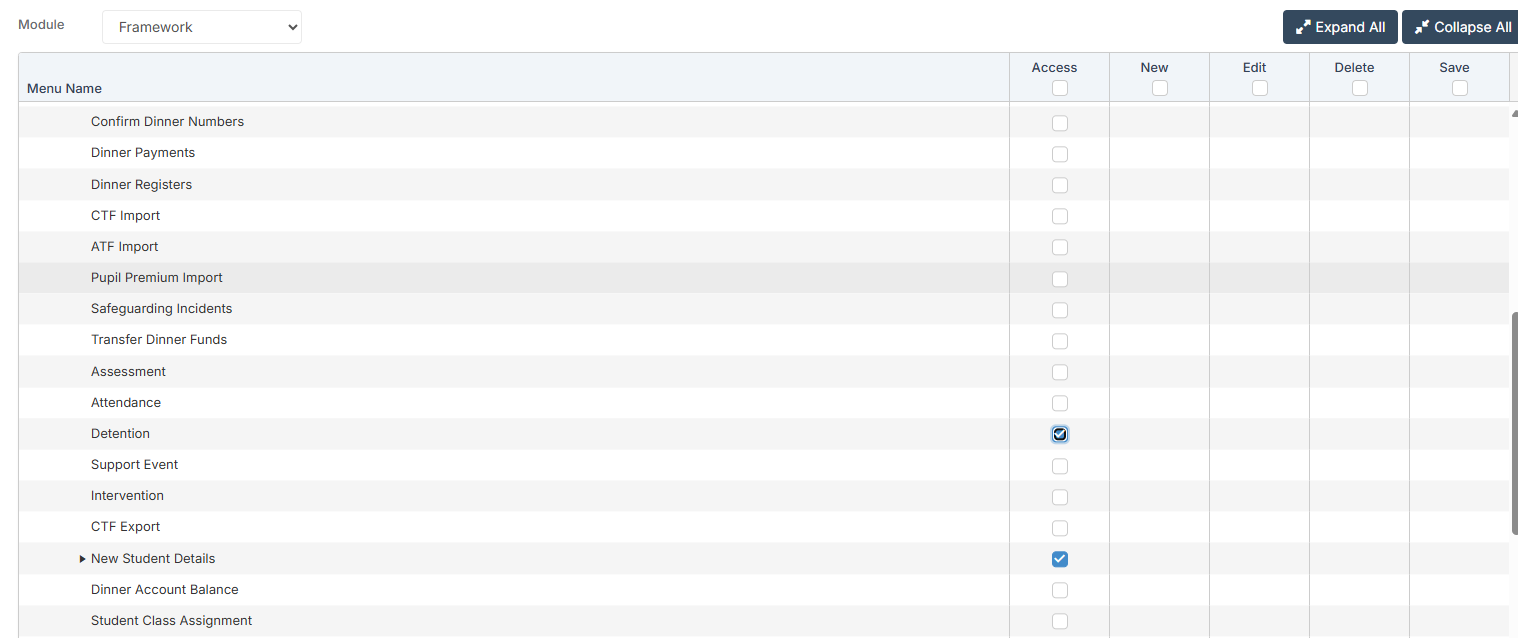1518x638 pixels.
Task: Tick the Access header select-all checkbox
Action: point(1059,88)
